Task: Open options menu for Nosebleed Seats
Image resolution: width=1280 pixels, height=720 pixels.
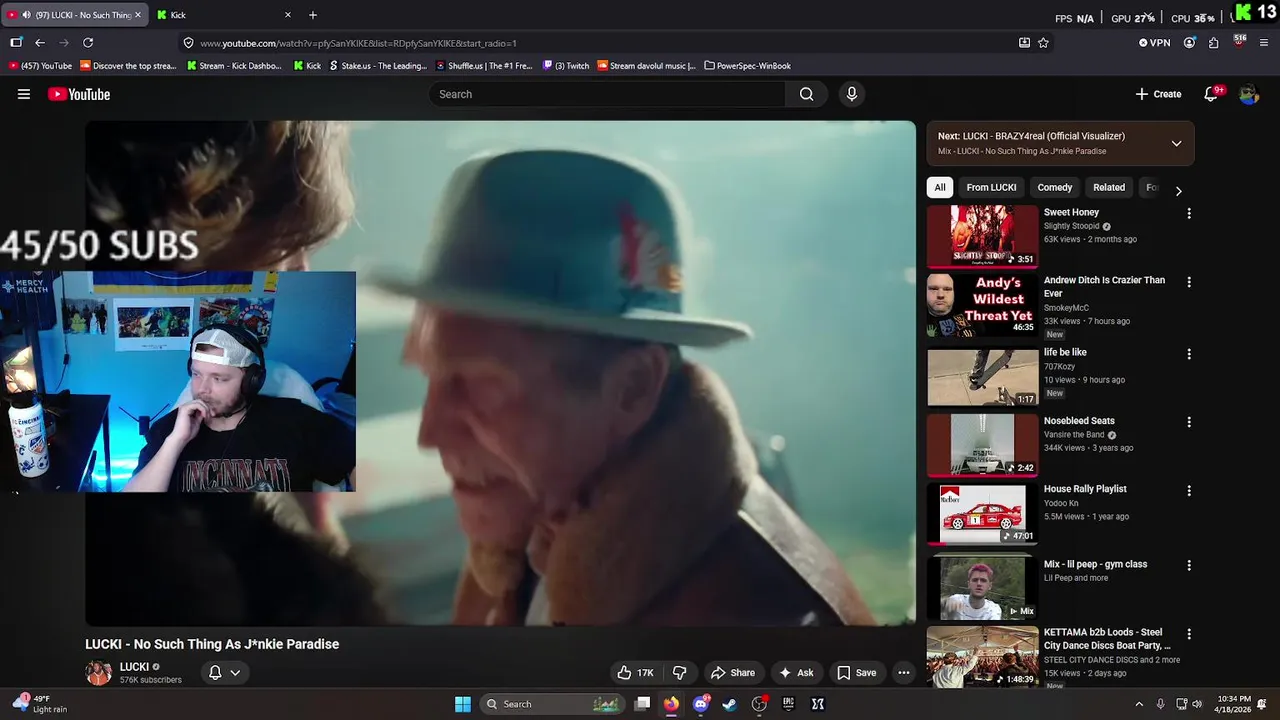Action: 1189,422
